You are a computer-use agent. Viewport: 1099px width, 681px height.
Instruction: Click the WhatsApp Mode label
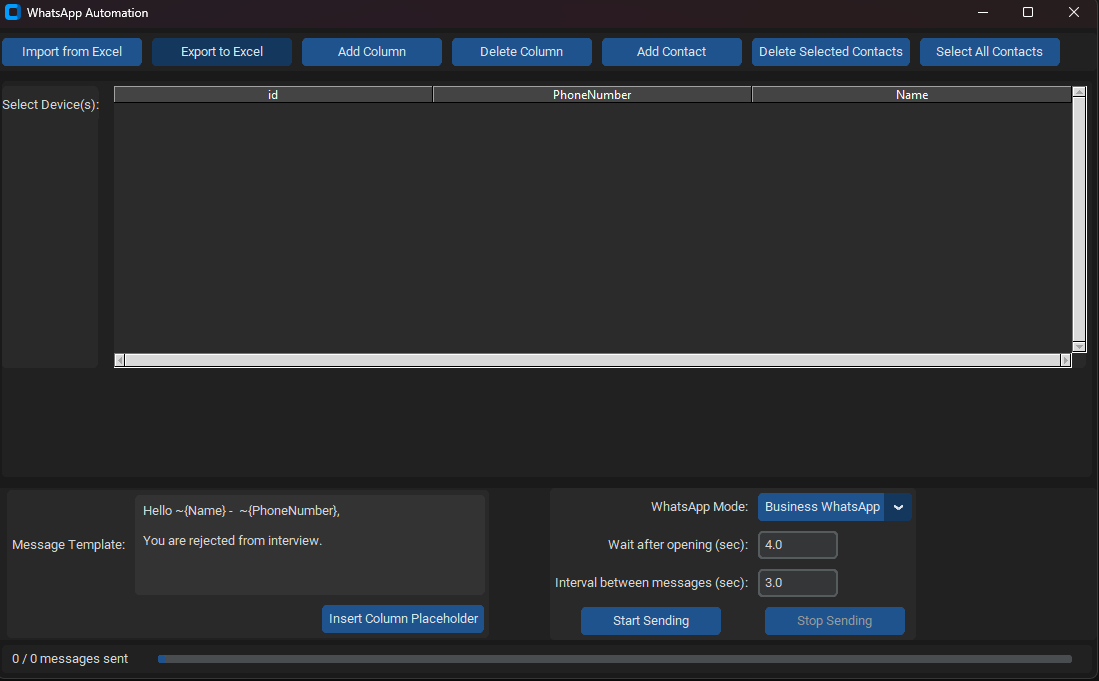tap(699, 507)
